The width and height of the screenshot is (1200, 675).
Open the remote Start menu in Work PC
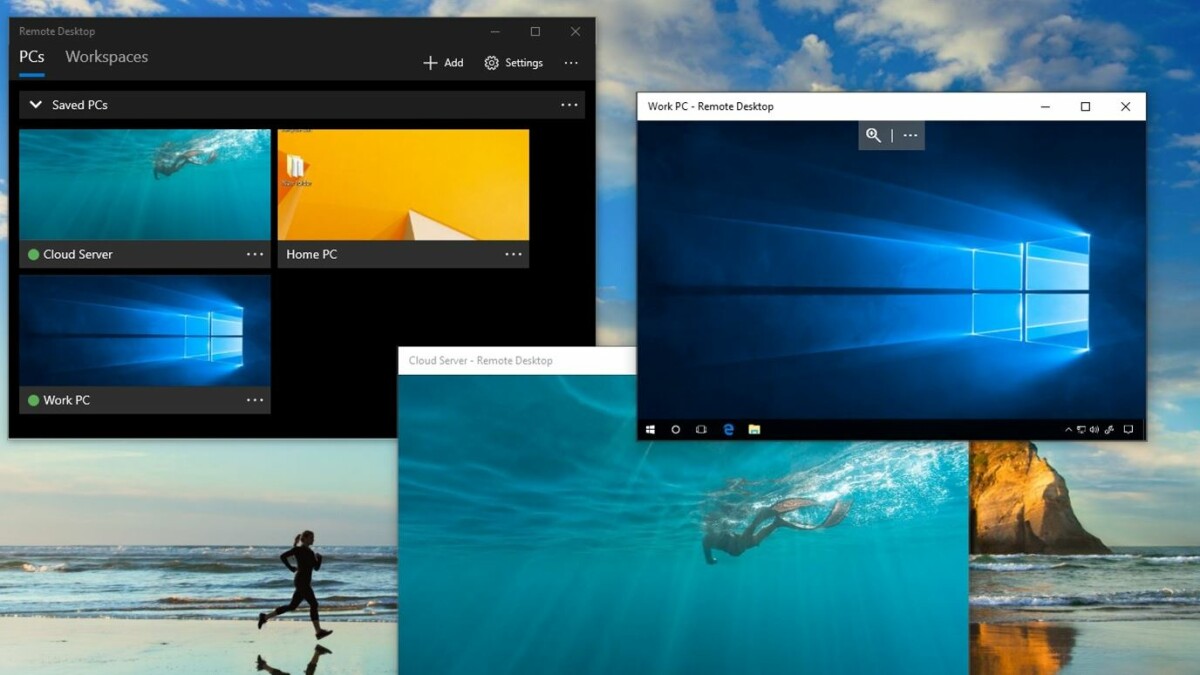(x=650, y=430)
